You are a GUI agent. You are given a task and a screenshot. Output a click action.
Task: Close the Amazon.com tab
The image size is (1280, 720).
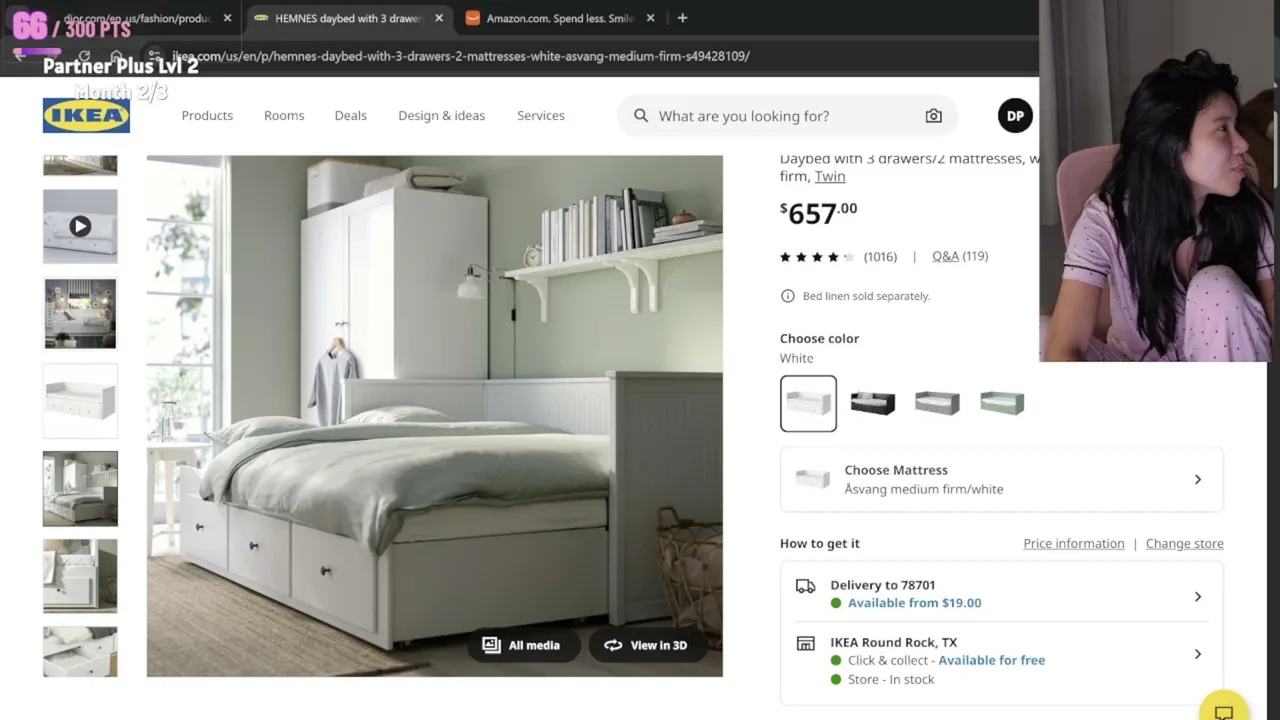650,18
